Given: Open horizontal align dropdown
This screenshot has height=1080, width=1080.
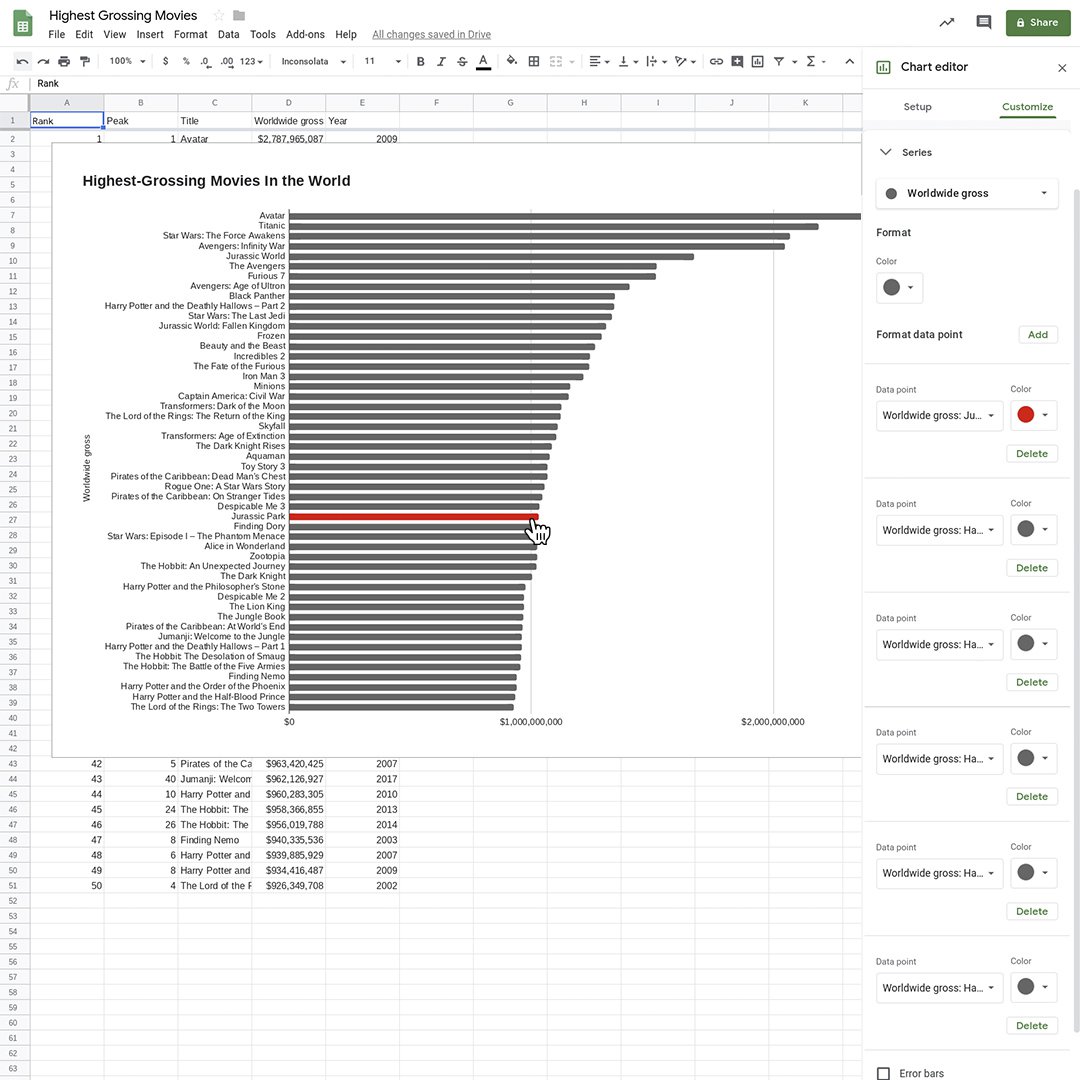Looking at the screenshot, I should point(599,61).
